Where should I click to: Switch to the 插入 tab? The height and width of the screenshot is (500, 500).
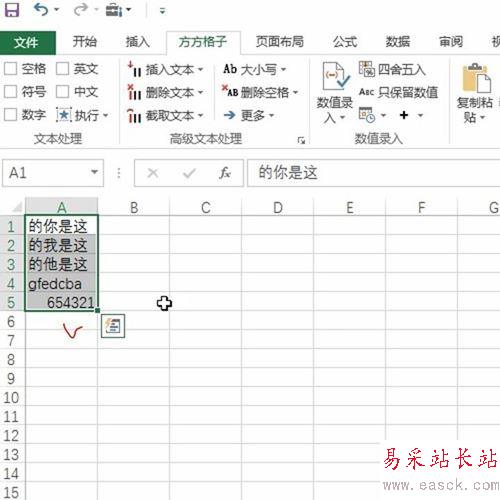pos(138,42)
